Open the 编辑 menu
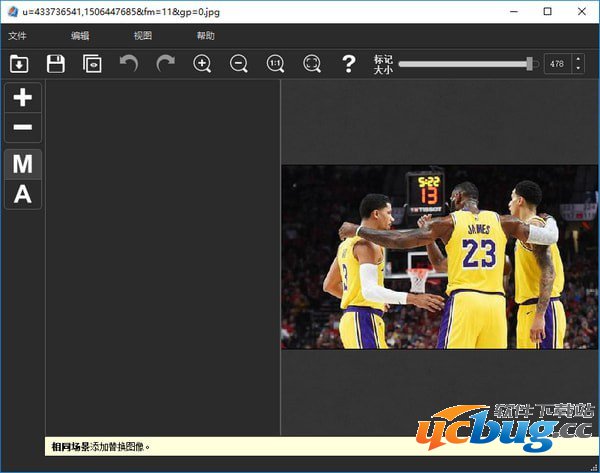This screenshot has height=473, width=600. click(x=80, y=36)
